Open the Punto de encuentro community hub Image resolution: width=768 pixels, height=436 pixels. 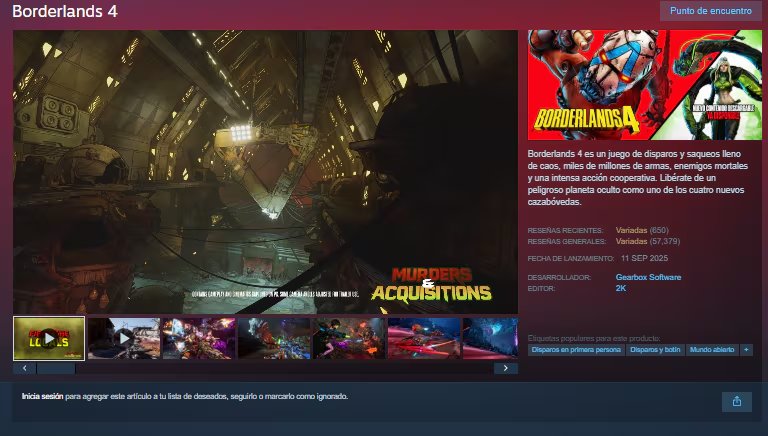click(711, 11)
